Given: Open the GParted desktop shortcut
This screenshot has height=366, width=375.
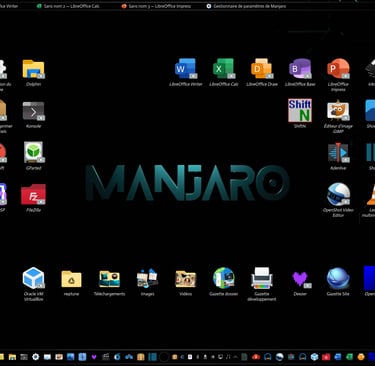Looking at the screenshot, I should pos(33,152).
